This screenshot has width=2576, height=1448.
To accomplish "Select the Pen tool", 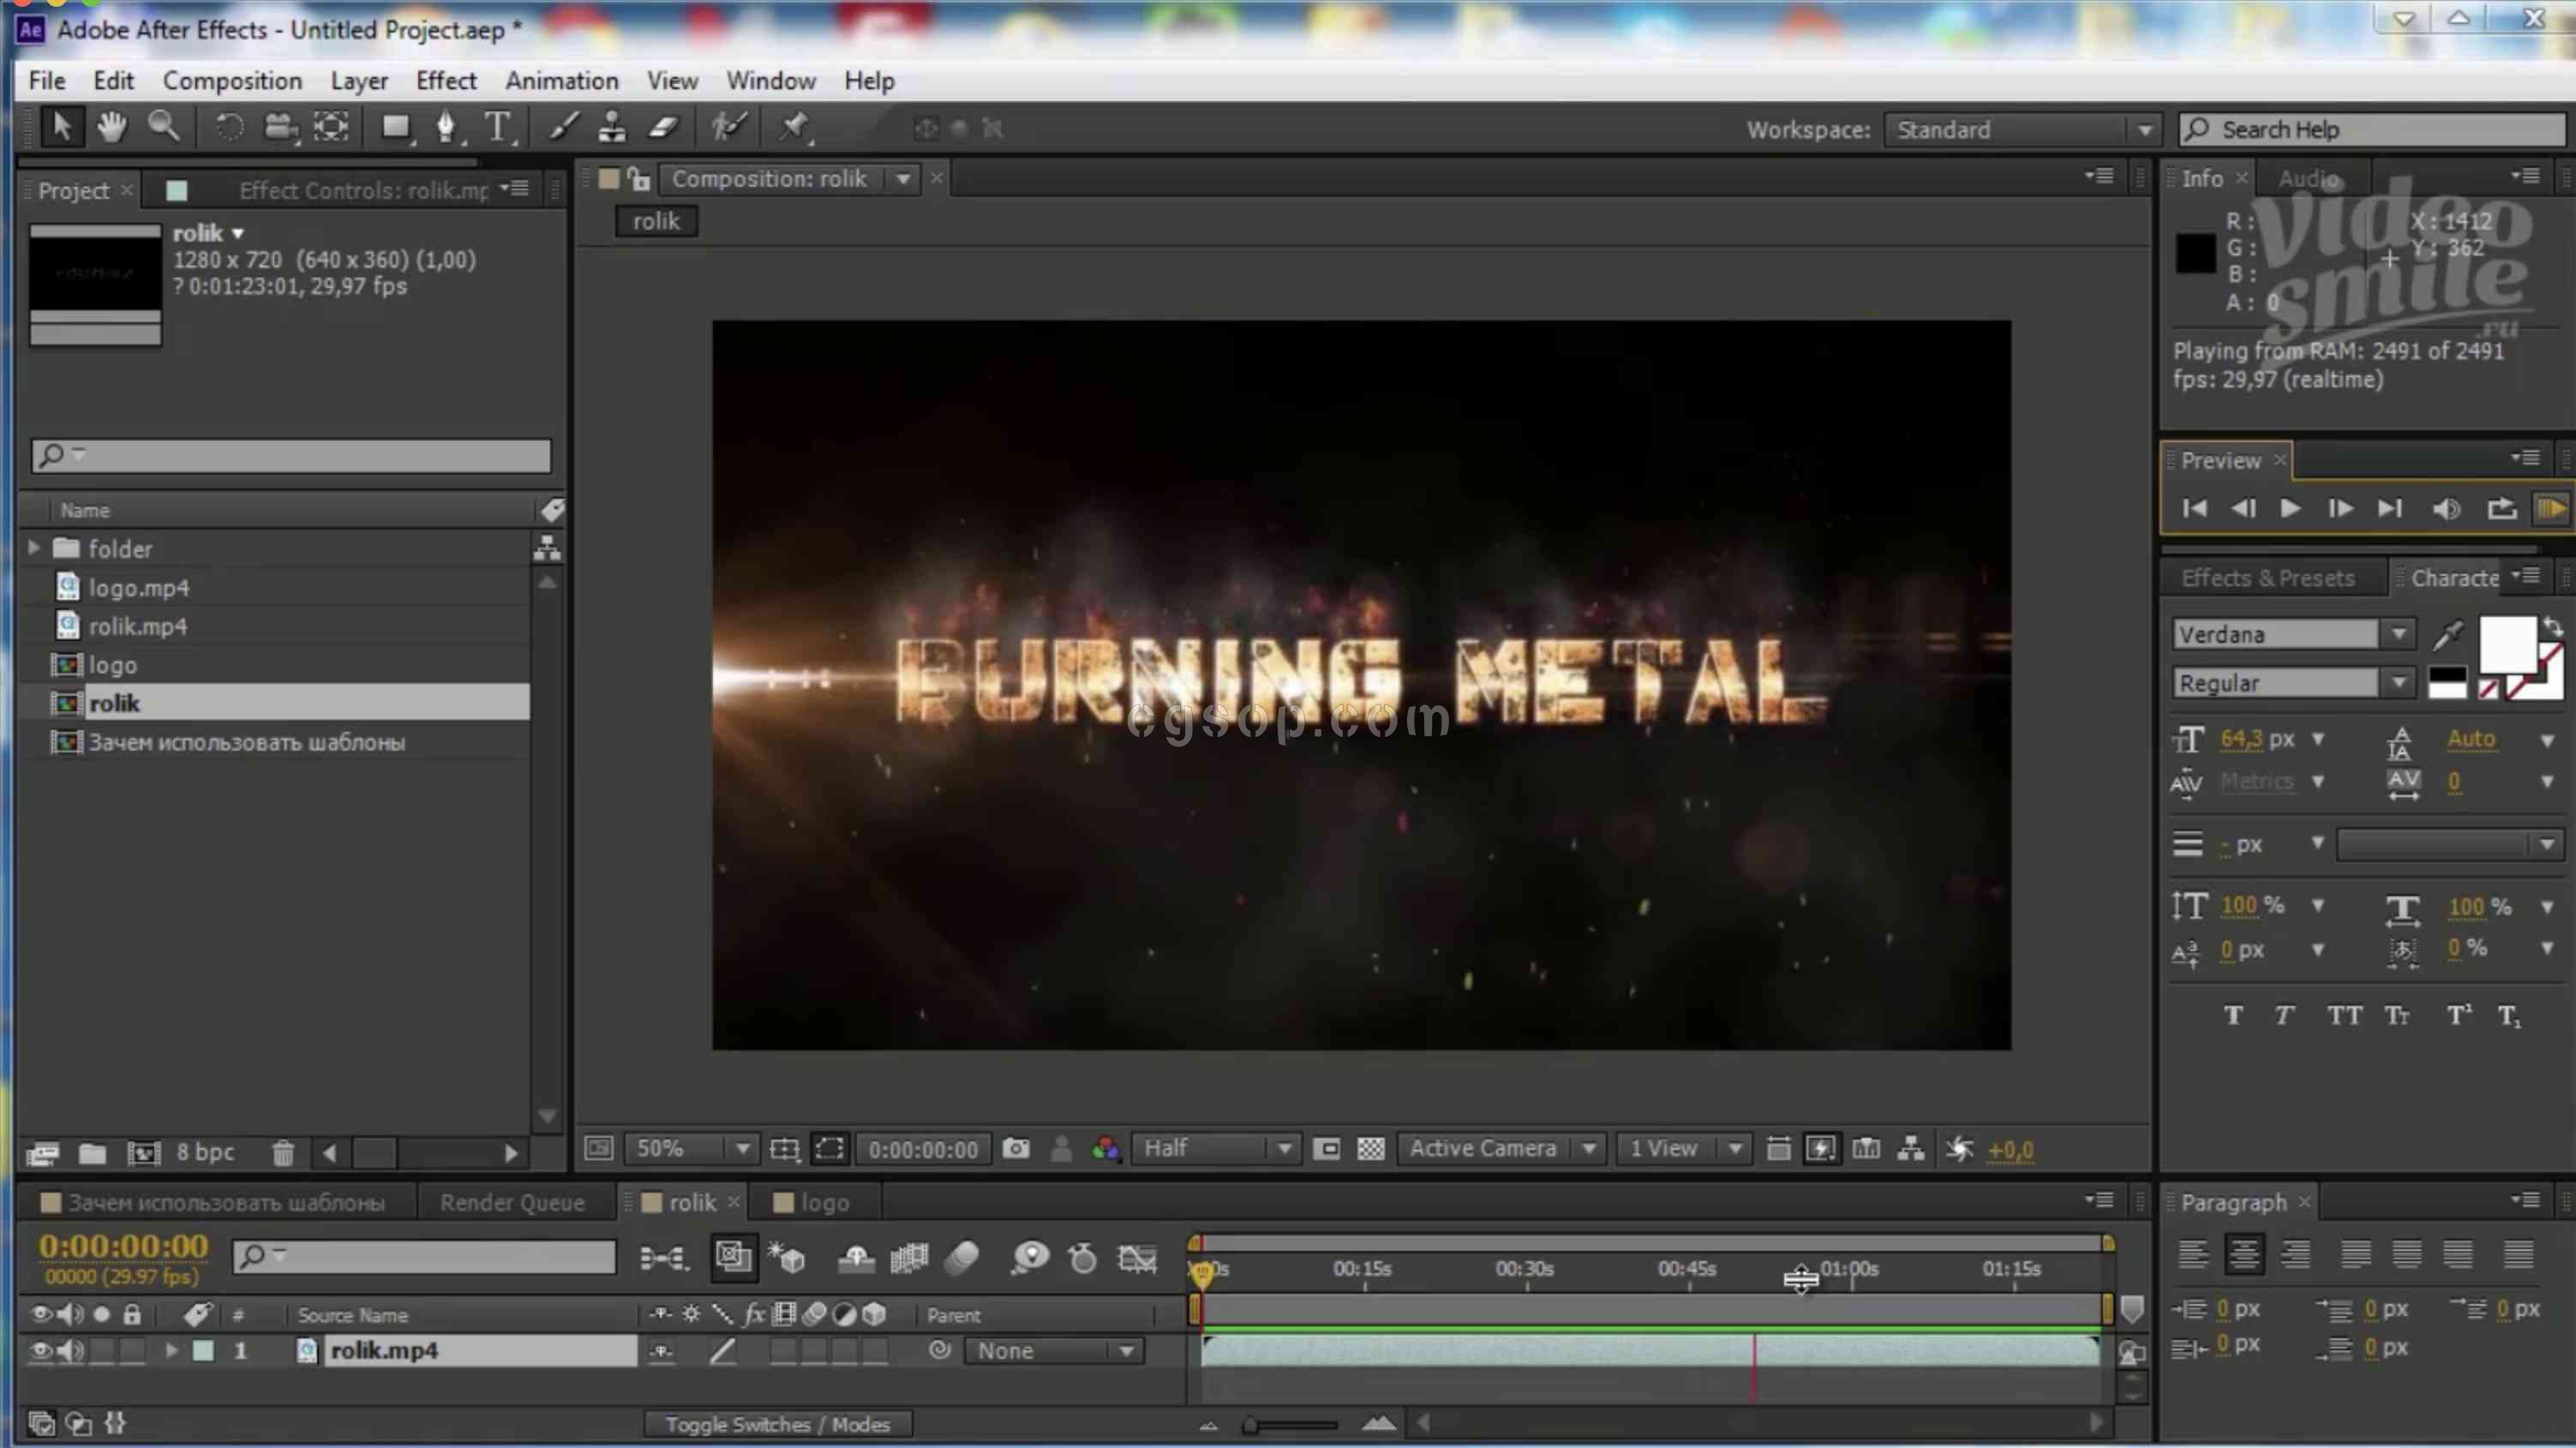I will pos(446,127).
